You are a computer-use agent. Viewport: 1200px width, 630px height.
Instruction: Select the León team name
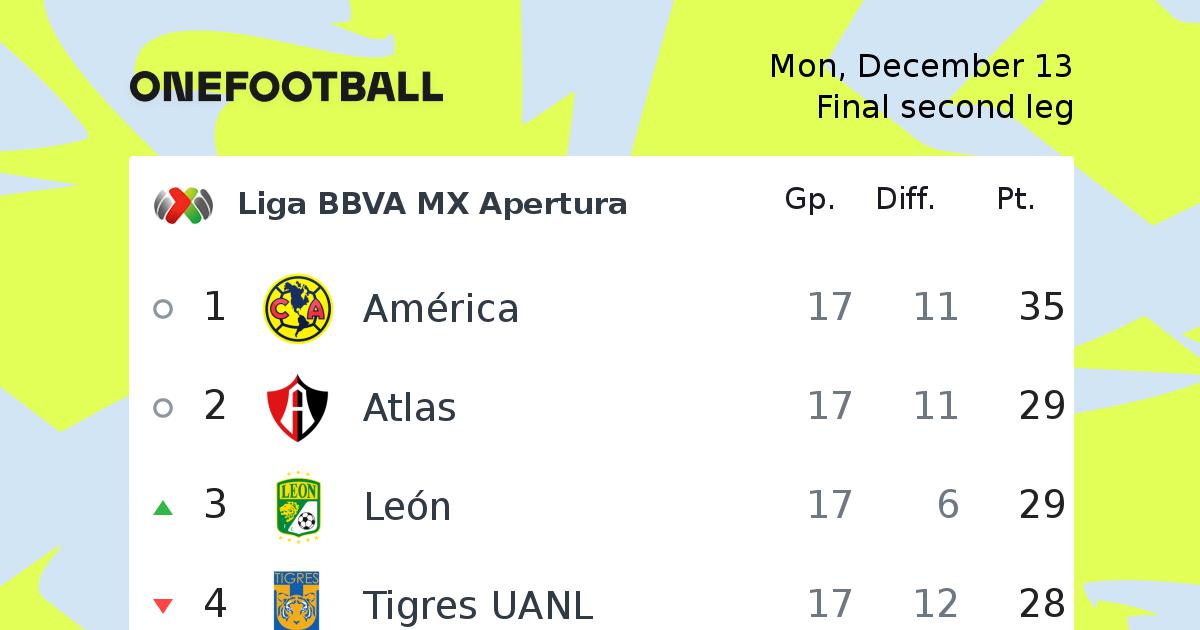pyautogui.click(x=407, y=506)
